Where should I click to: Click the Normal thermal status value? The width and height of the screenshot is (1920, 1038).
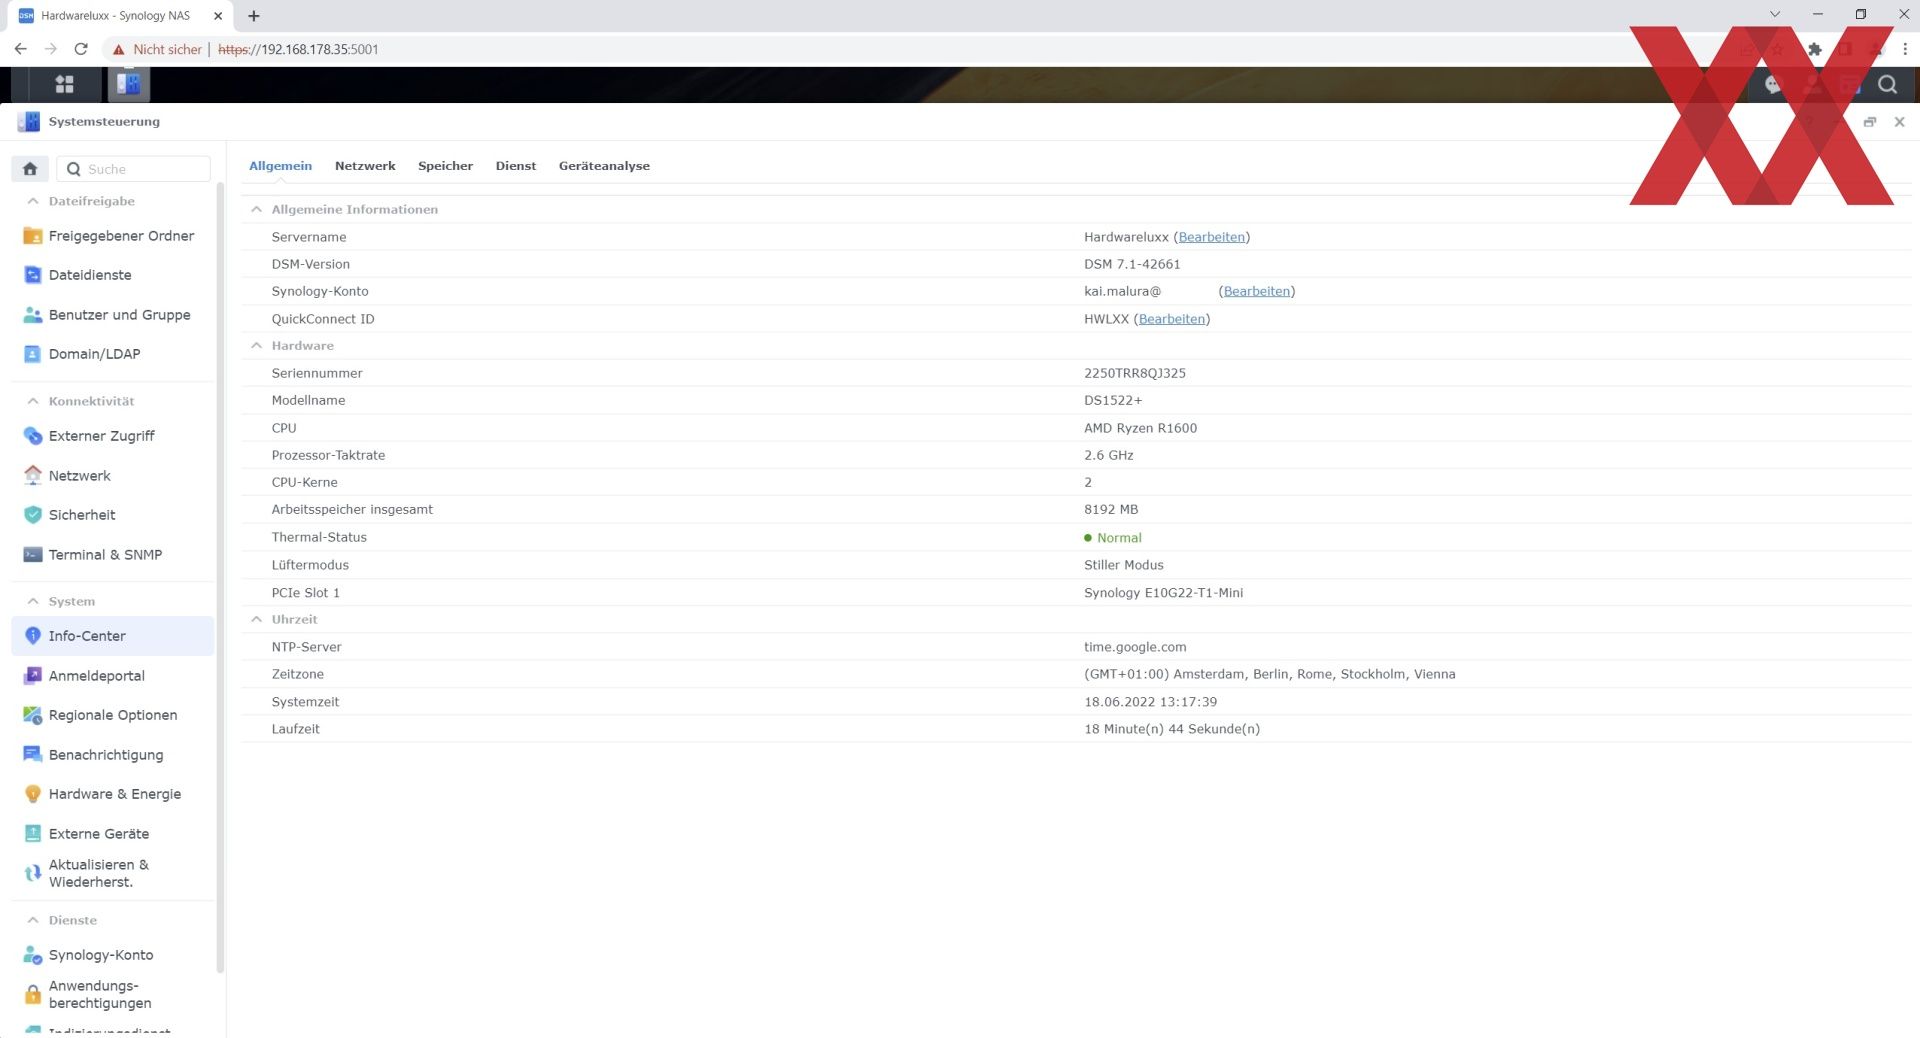(1118, 538)
